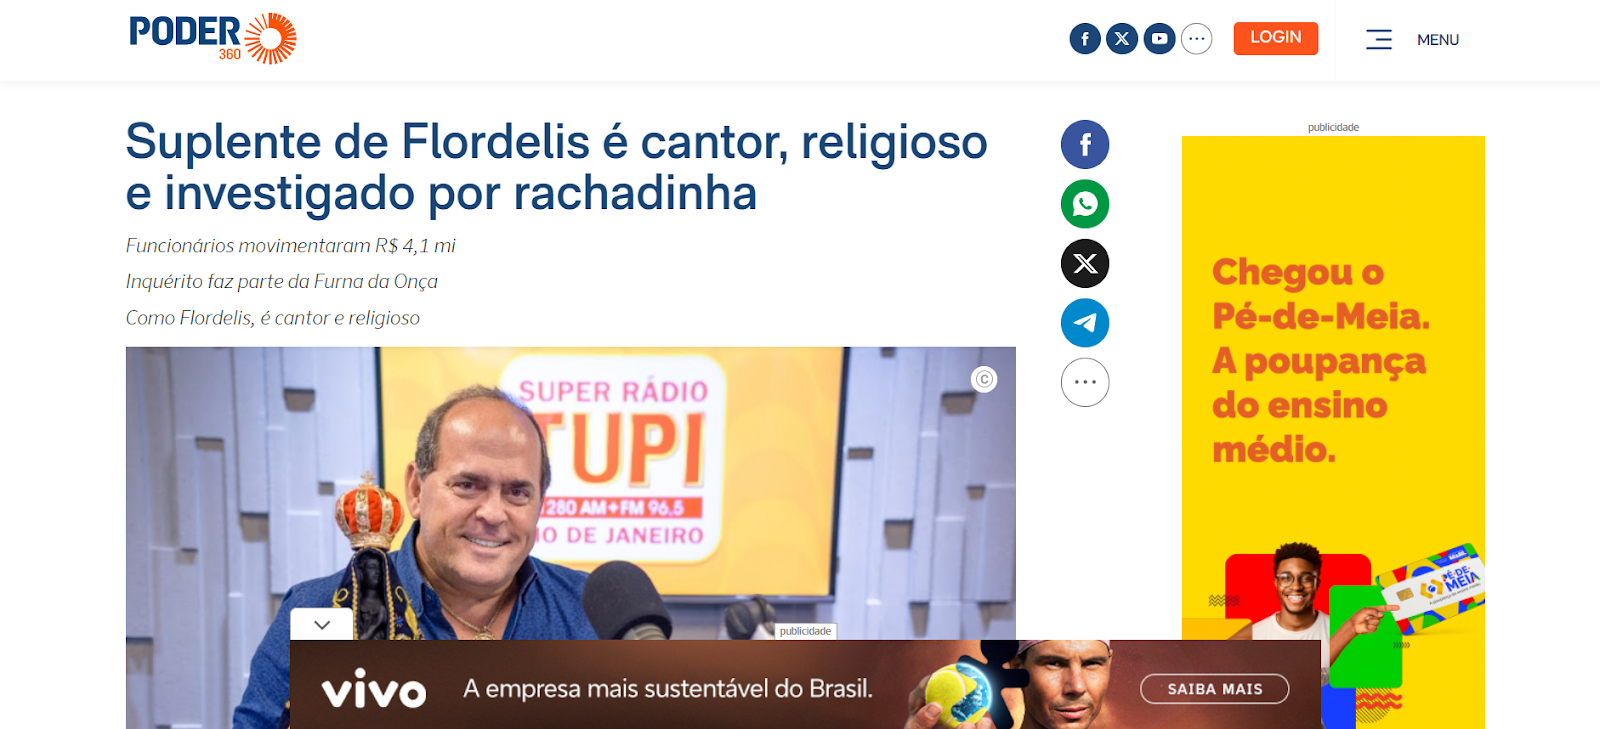Open the hamburger menu icon
1600x729 pixels.
tap(1379, 40)
